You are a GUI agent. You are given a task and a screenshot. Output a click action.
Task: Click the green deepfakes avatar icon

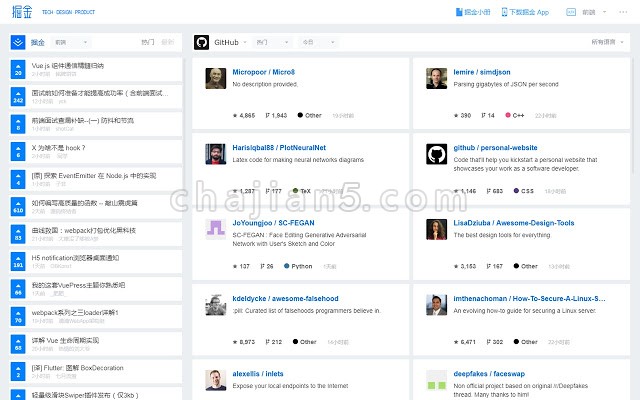pos(436,380)
